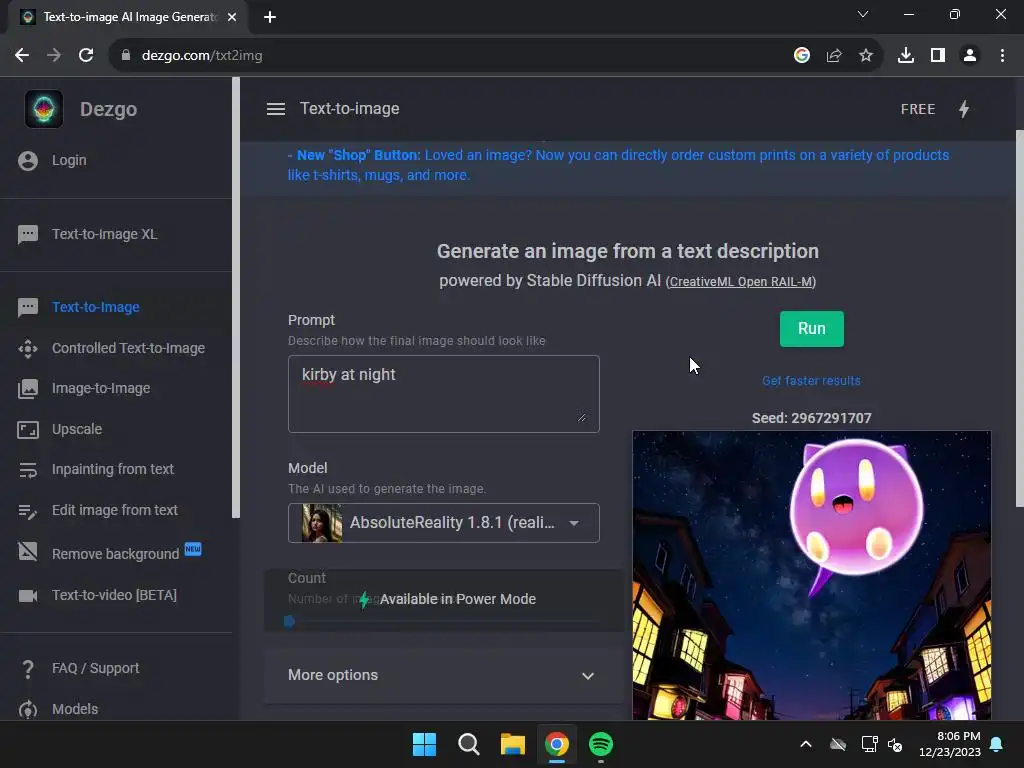This screenshot has height=768, width=1024.
Task: Click the Text-to-video camera icon
Action: click(28, 596)
